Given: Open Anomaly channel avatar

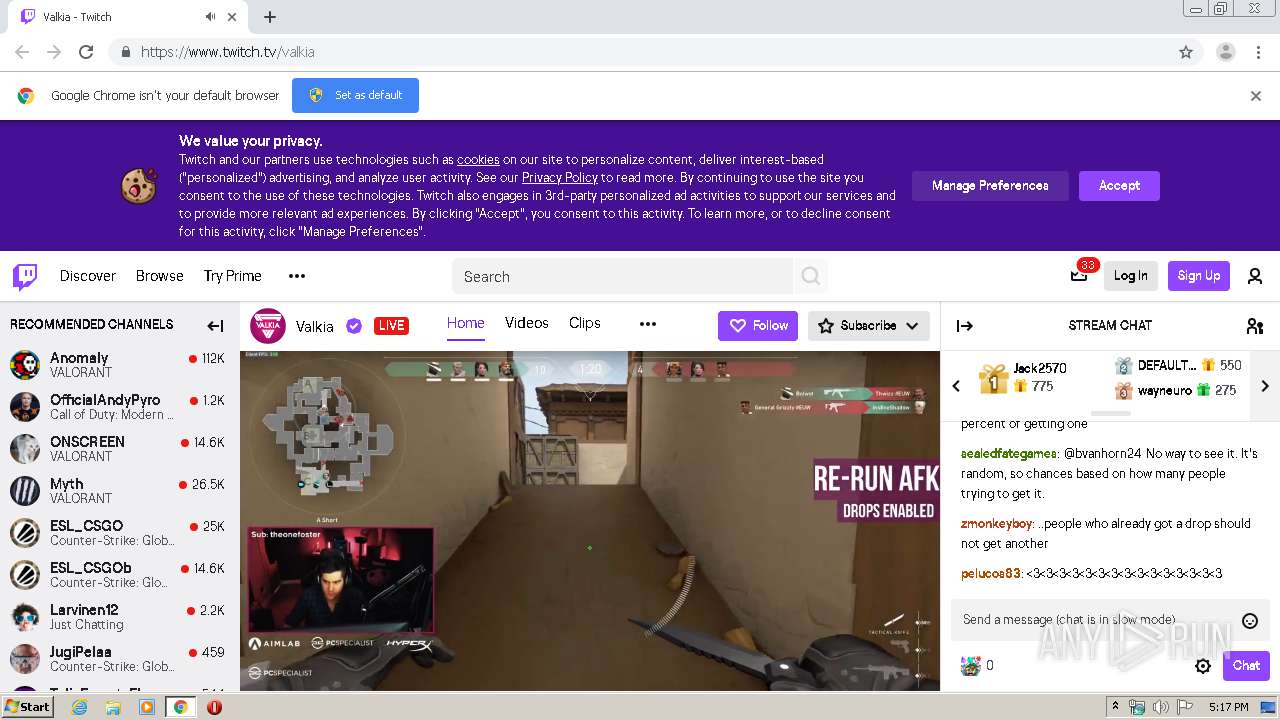Looking at the screenshot, I should point(25,365).
